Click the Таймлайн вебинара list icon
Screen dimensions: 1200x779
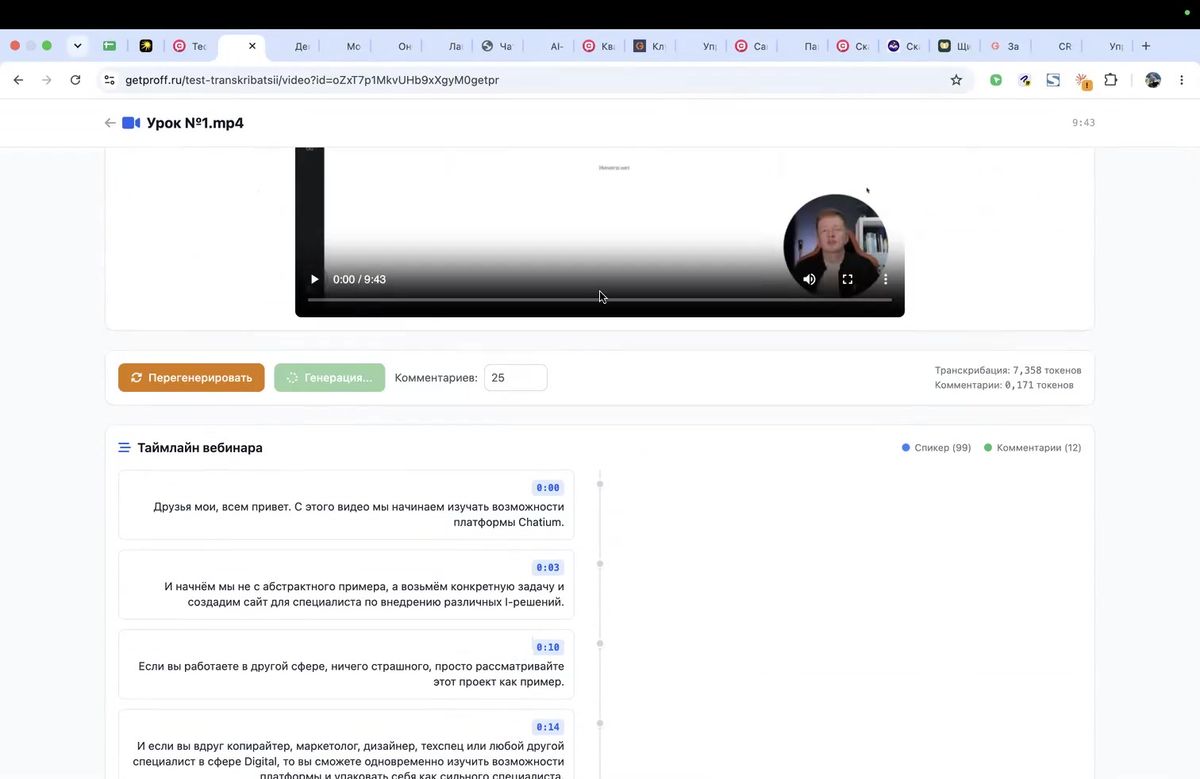[125, 448]
